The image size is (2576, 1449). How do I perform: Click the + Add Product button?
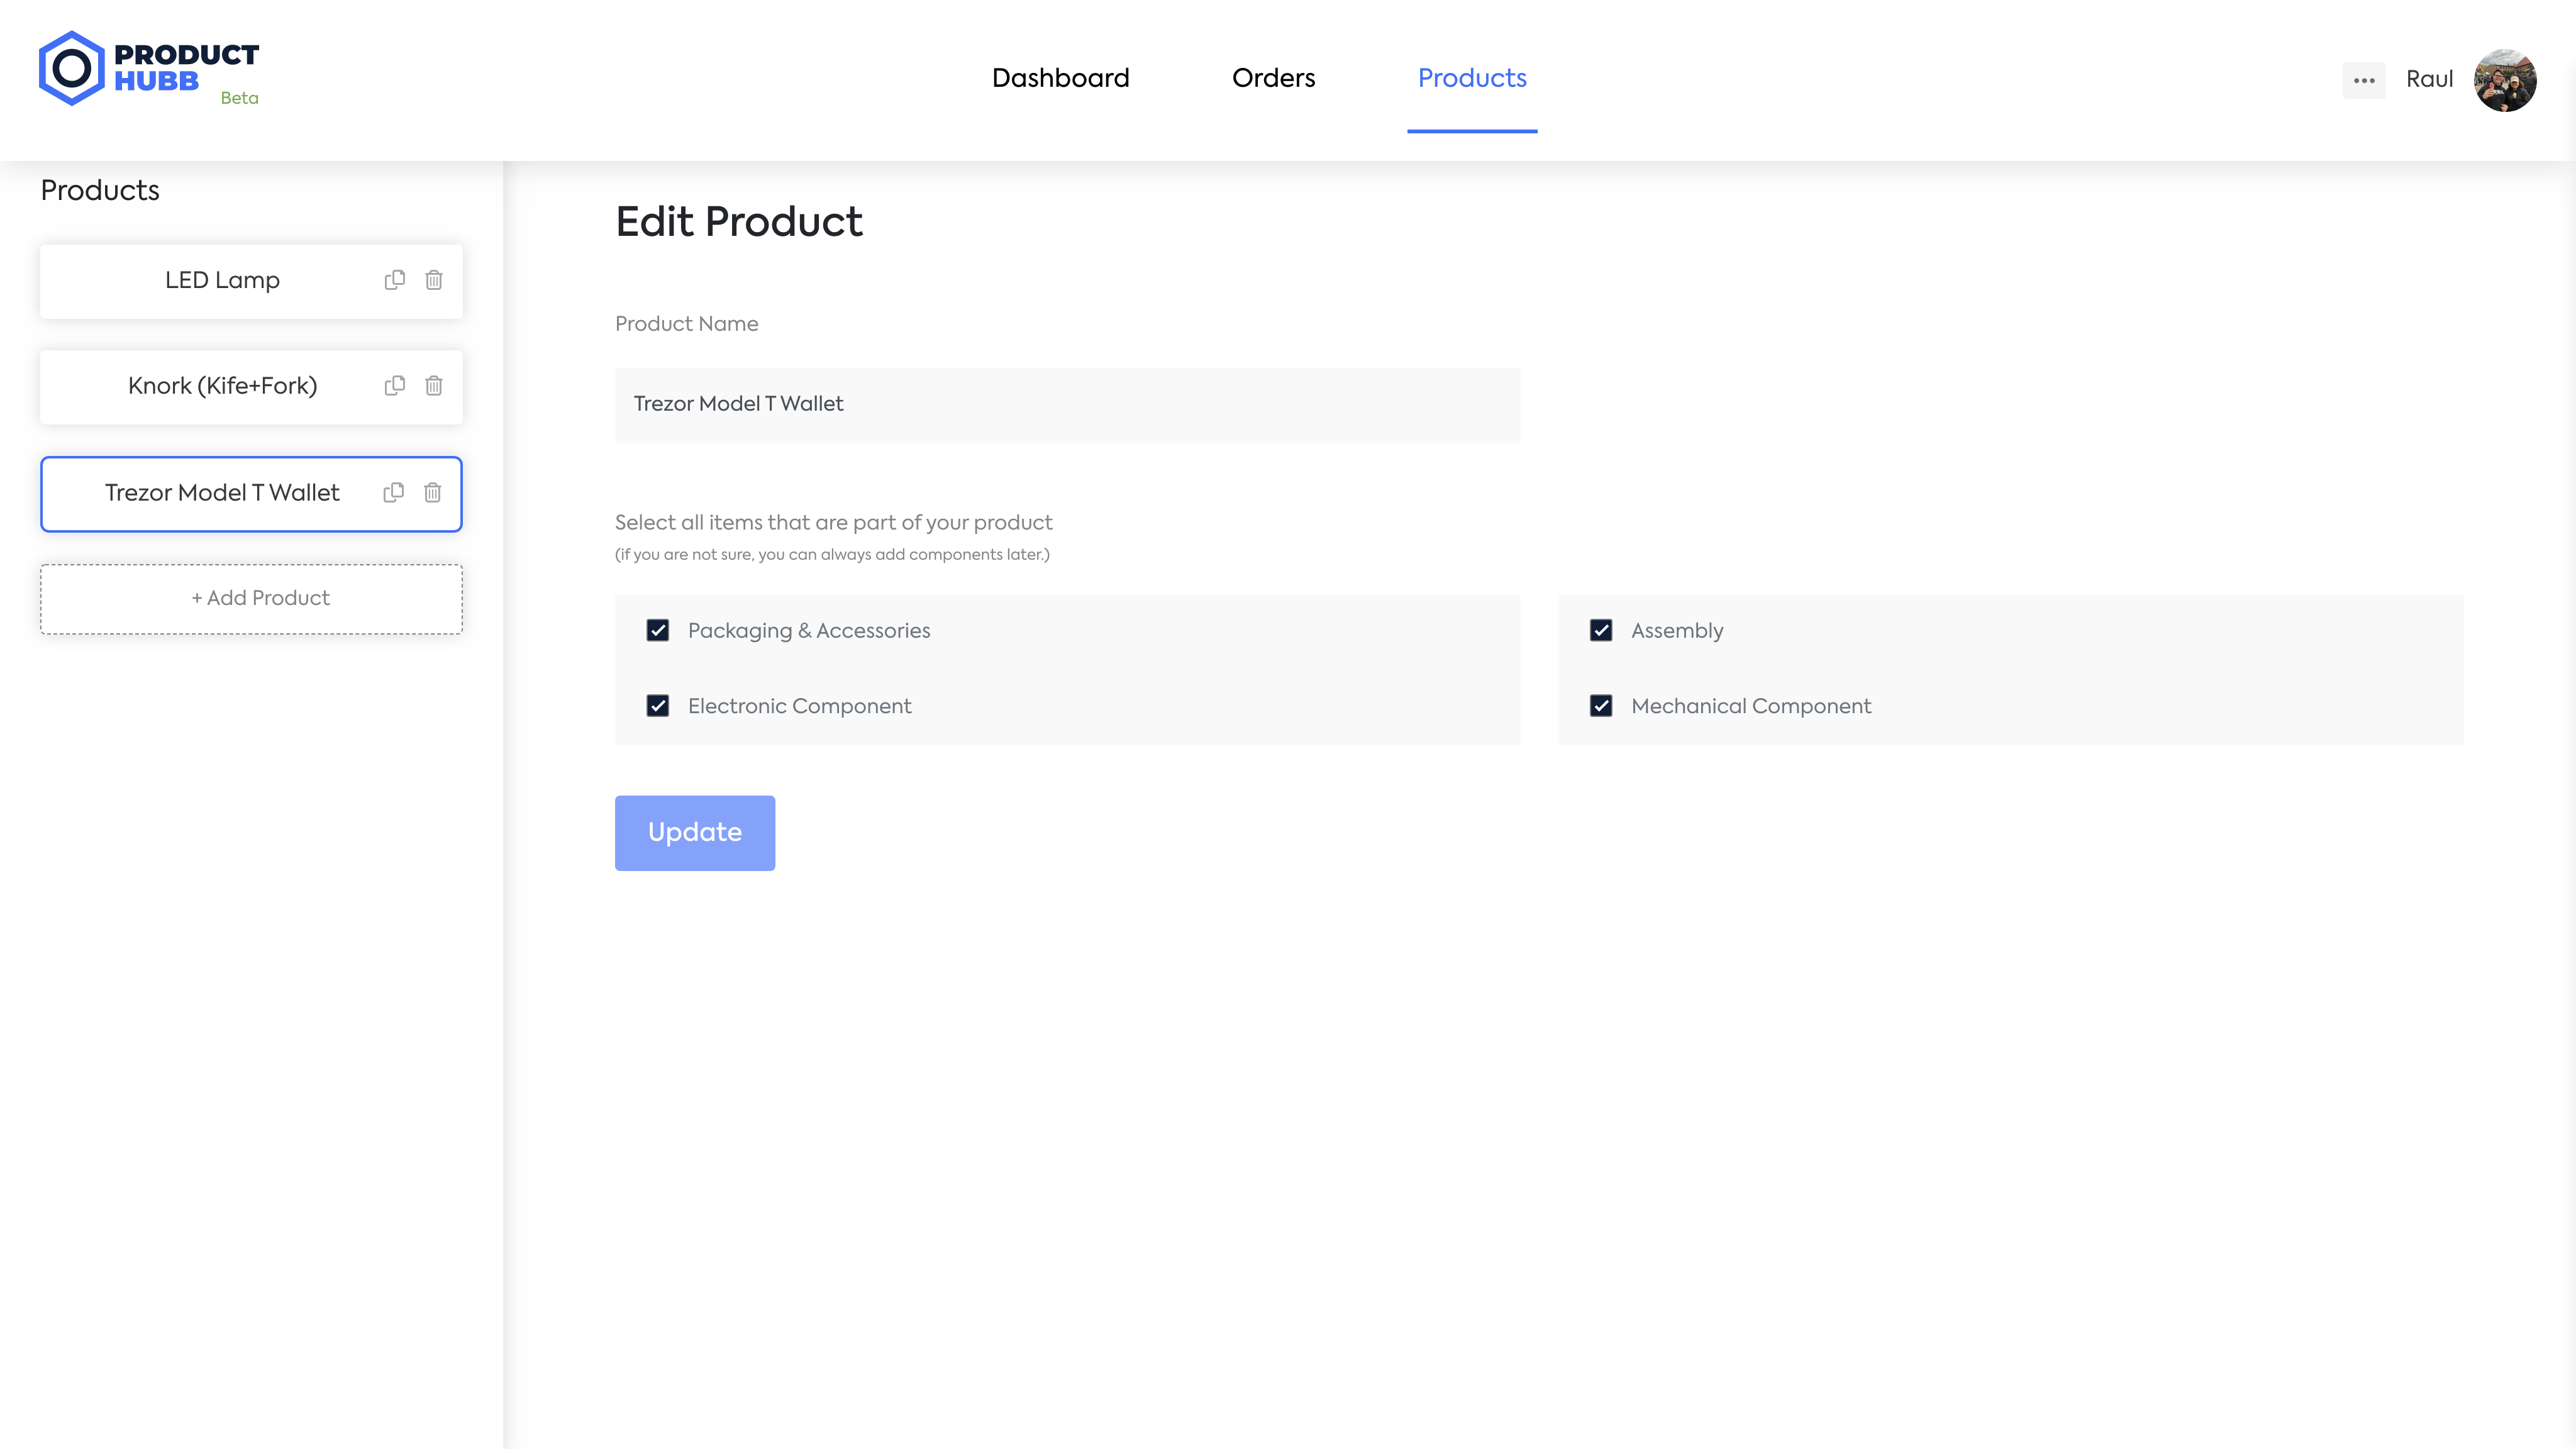pyautogui.click(x=251, y=599)
